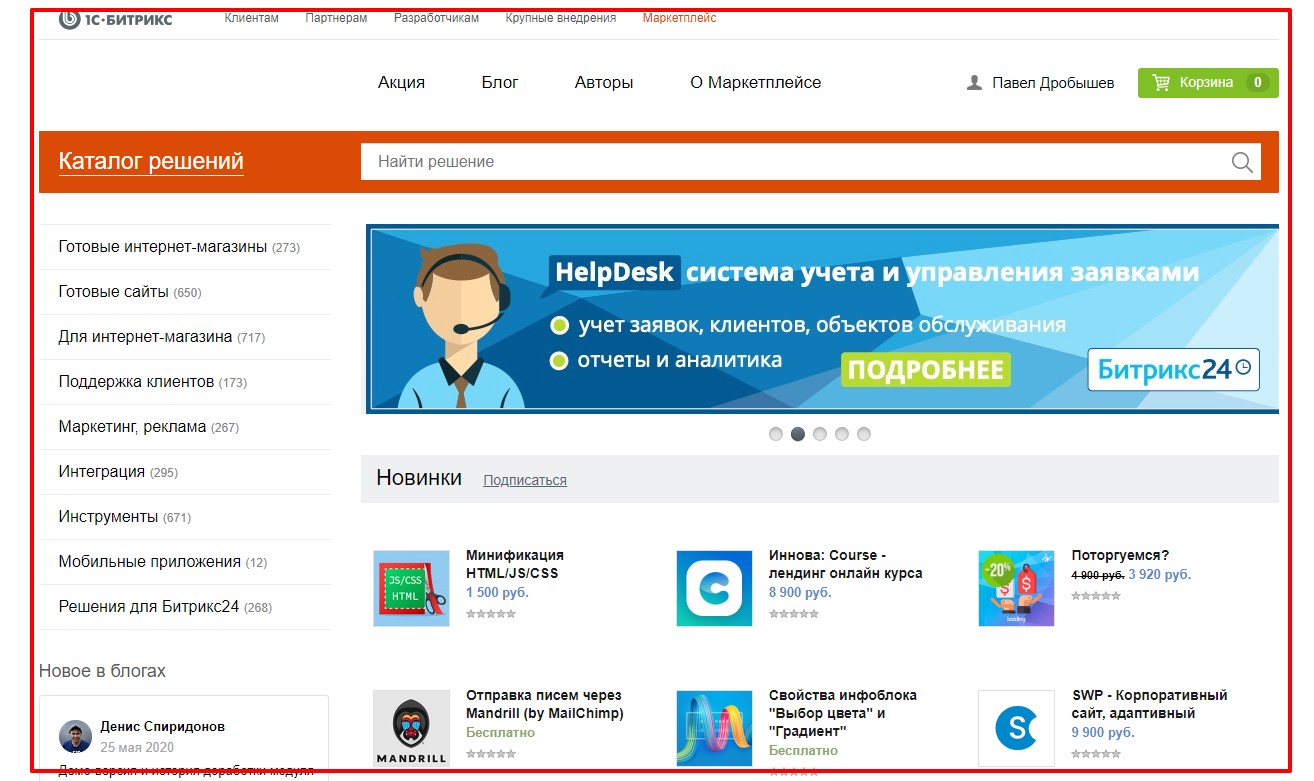This screenshot has height=781, width=1314.
Task: Open the Партнерам top menu item
Action: pos(336,18)
